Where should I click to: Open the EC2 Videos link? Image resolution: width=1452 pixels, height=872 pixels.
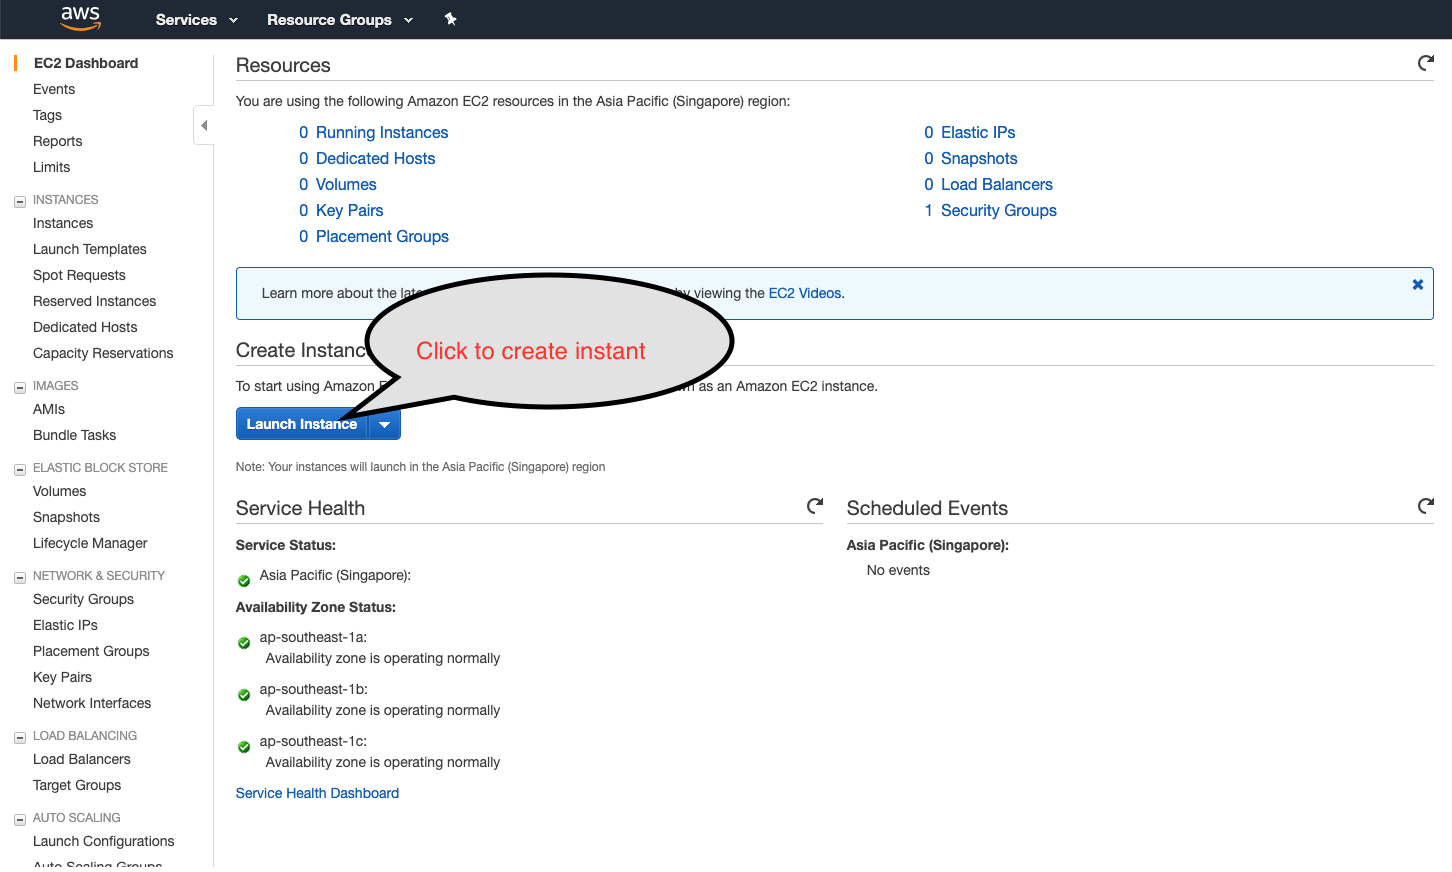[x=805, y=293]
